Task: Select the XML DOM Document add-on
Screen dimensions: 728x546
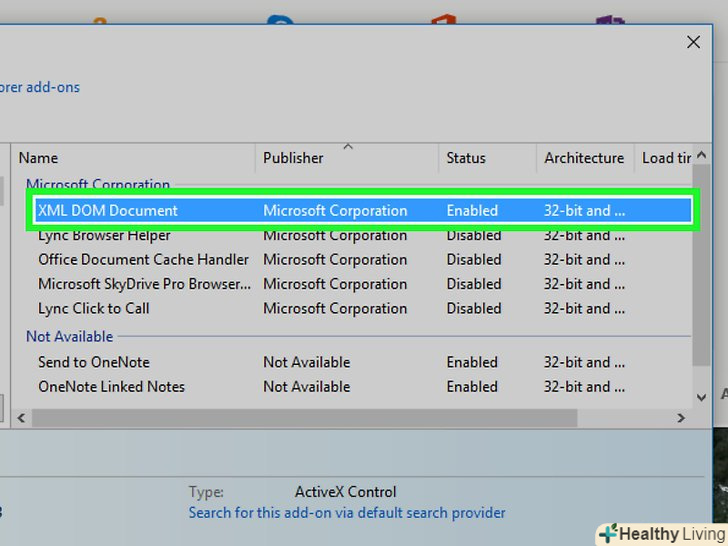Action: (x=108, y=211)
